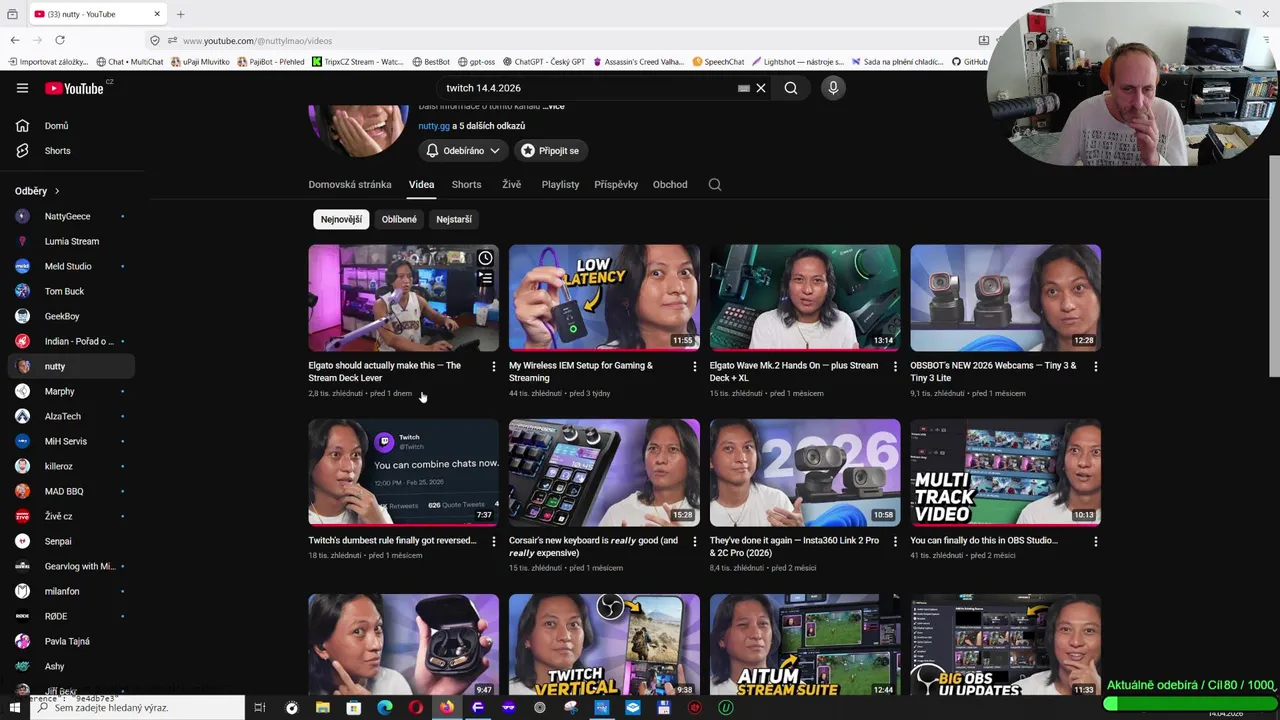Switch to Playlisty tab
The image size is (1280, 720).
[x=560, y=185]
